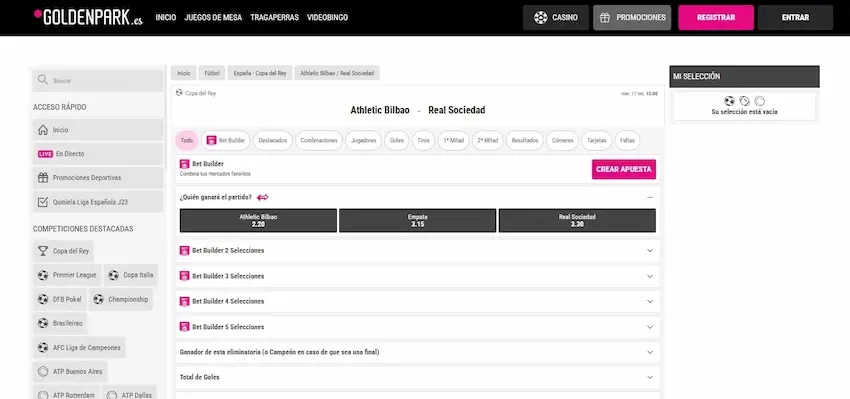
Task: Click the soccer ball icon for AFC Liga de Campeones
Action: point(43,347)
